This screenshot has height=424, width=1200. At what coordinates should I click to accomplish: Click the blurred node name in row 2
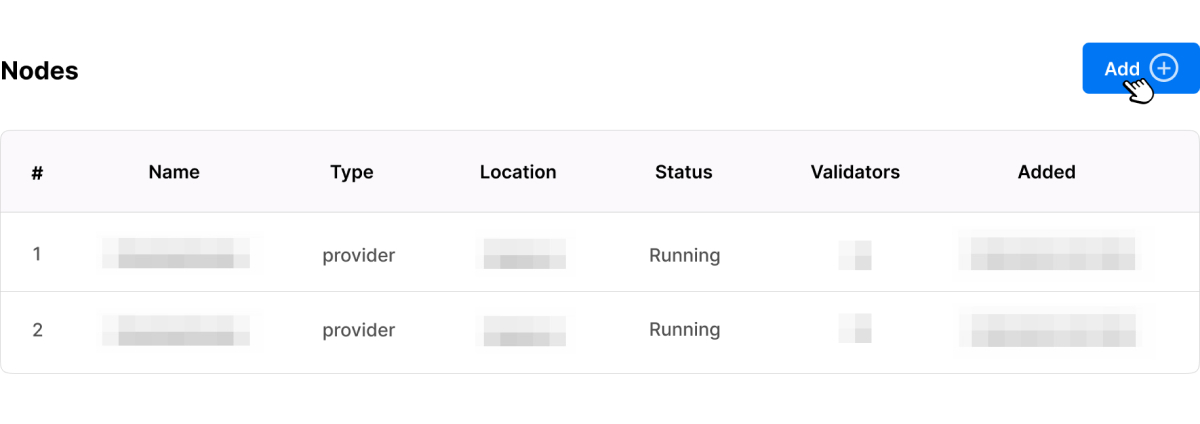[x=175, y=329]
